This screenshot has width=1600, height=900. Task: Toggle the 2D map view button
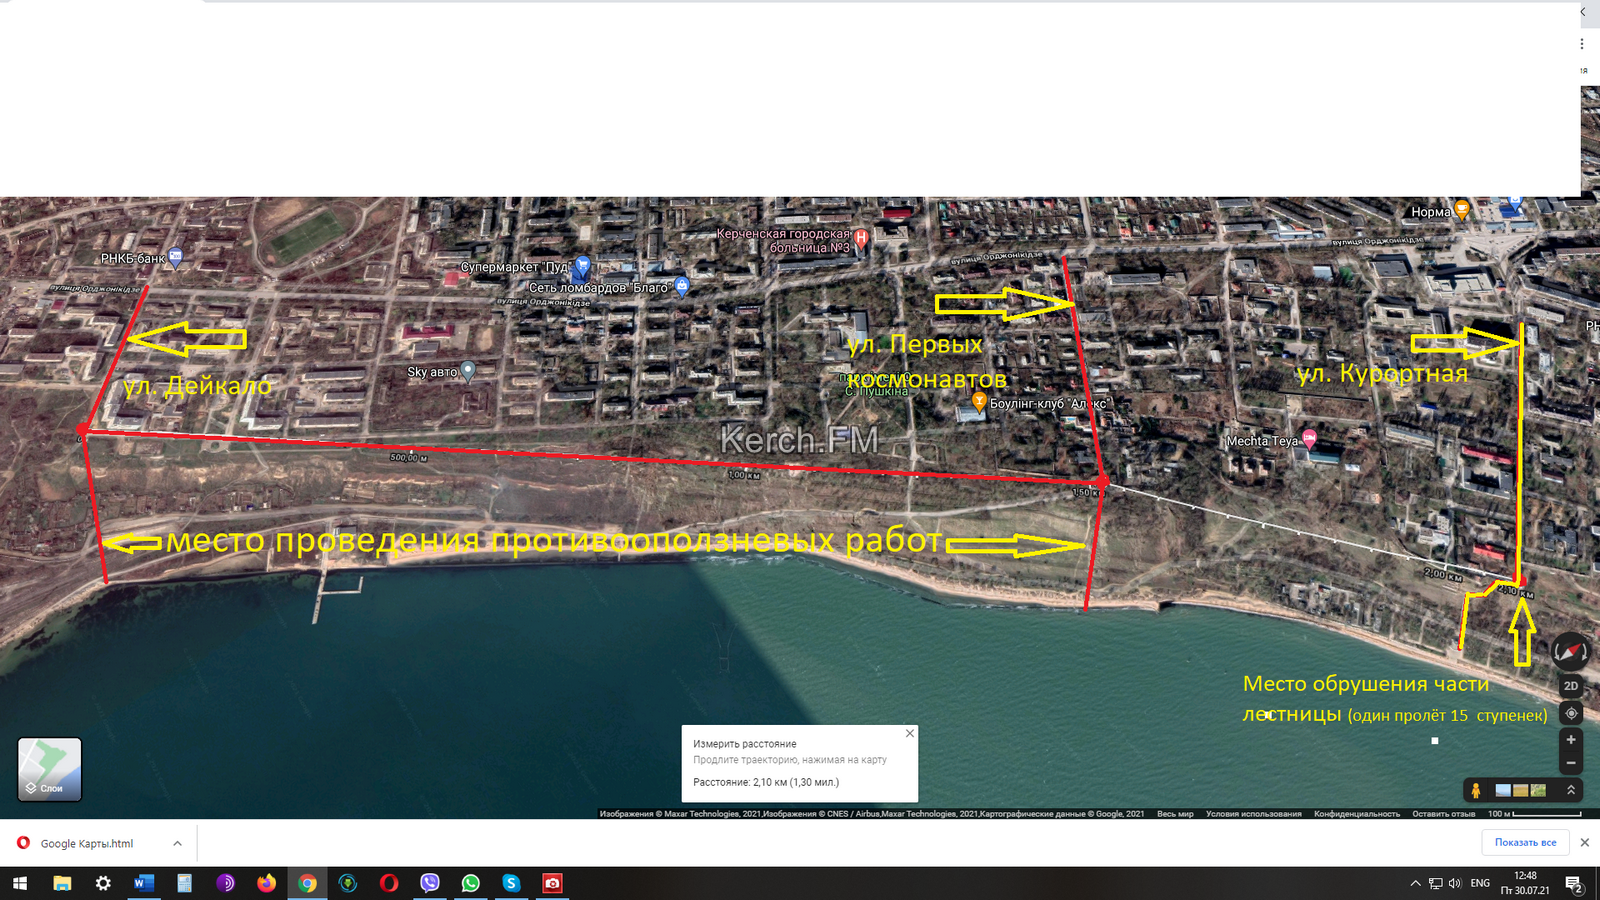[x=1570, y=686]
